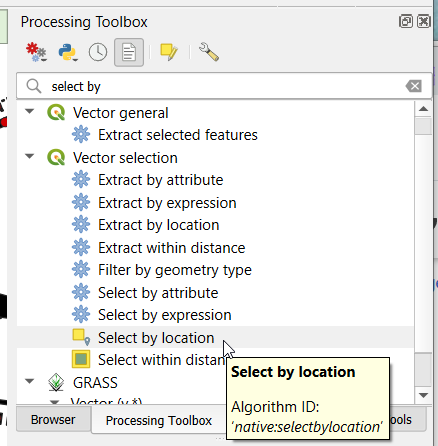The width and height of the screenshot is (438, 446).
Task: Toggle the Results Viewer document icon
Action: [129, 52]
